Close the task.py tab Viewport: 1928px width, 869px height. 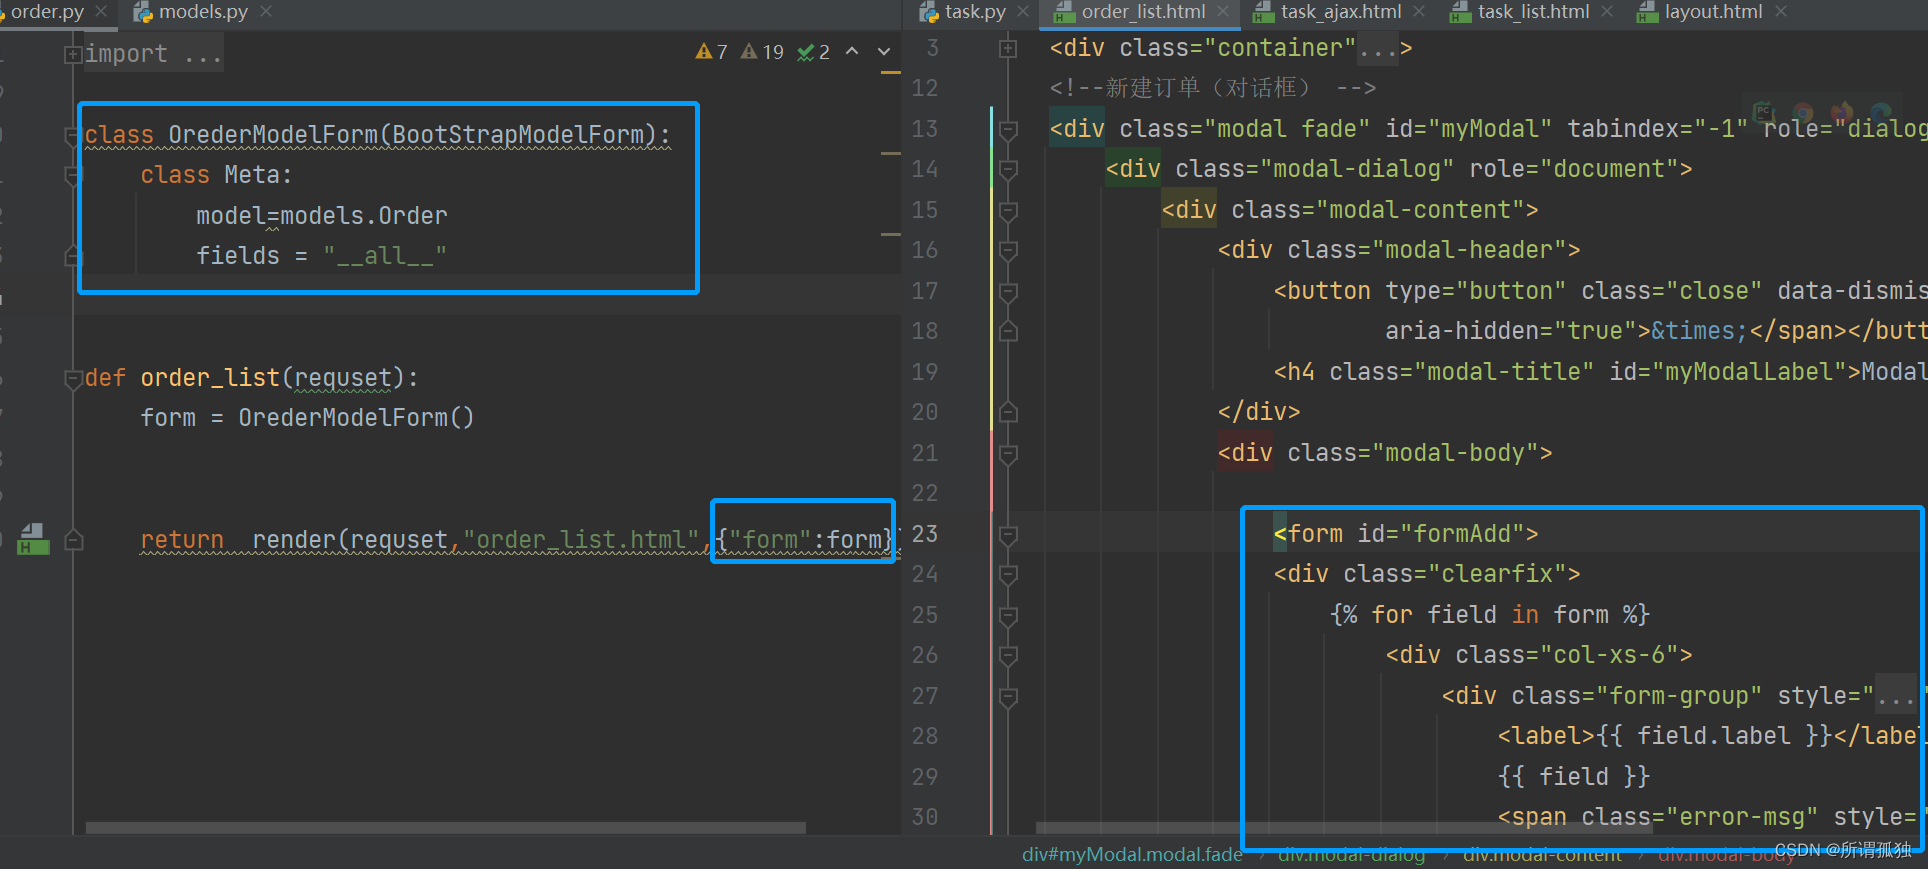(x=1023, y=11)
